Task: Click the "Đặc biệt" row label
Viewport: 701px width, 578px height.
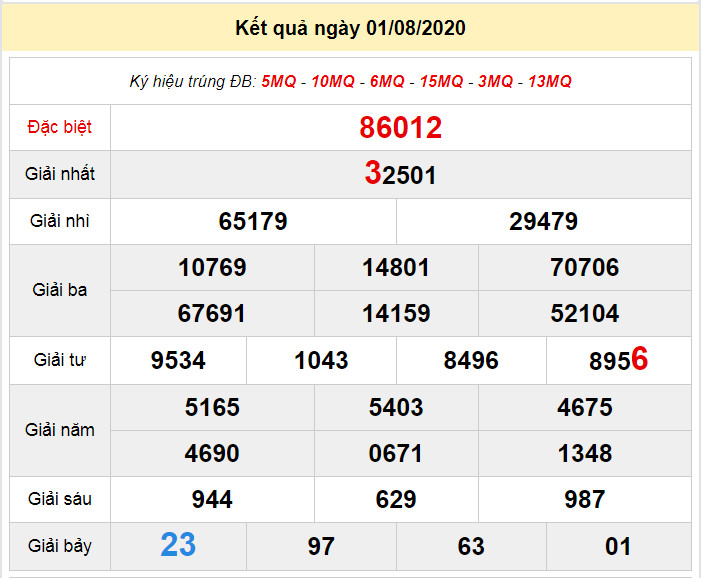Action: point(59,127)
